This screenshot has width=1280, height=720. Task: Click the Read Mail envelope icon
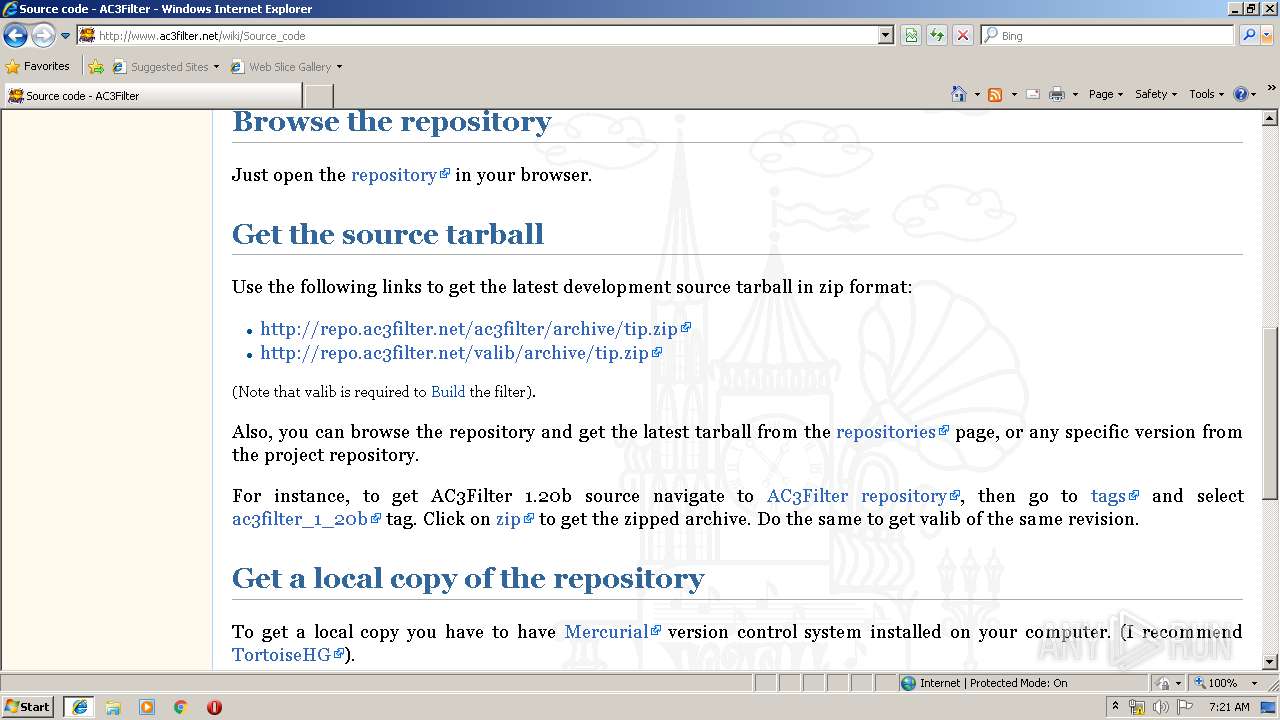point(1033,94)
